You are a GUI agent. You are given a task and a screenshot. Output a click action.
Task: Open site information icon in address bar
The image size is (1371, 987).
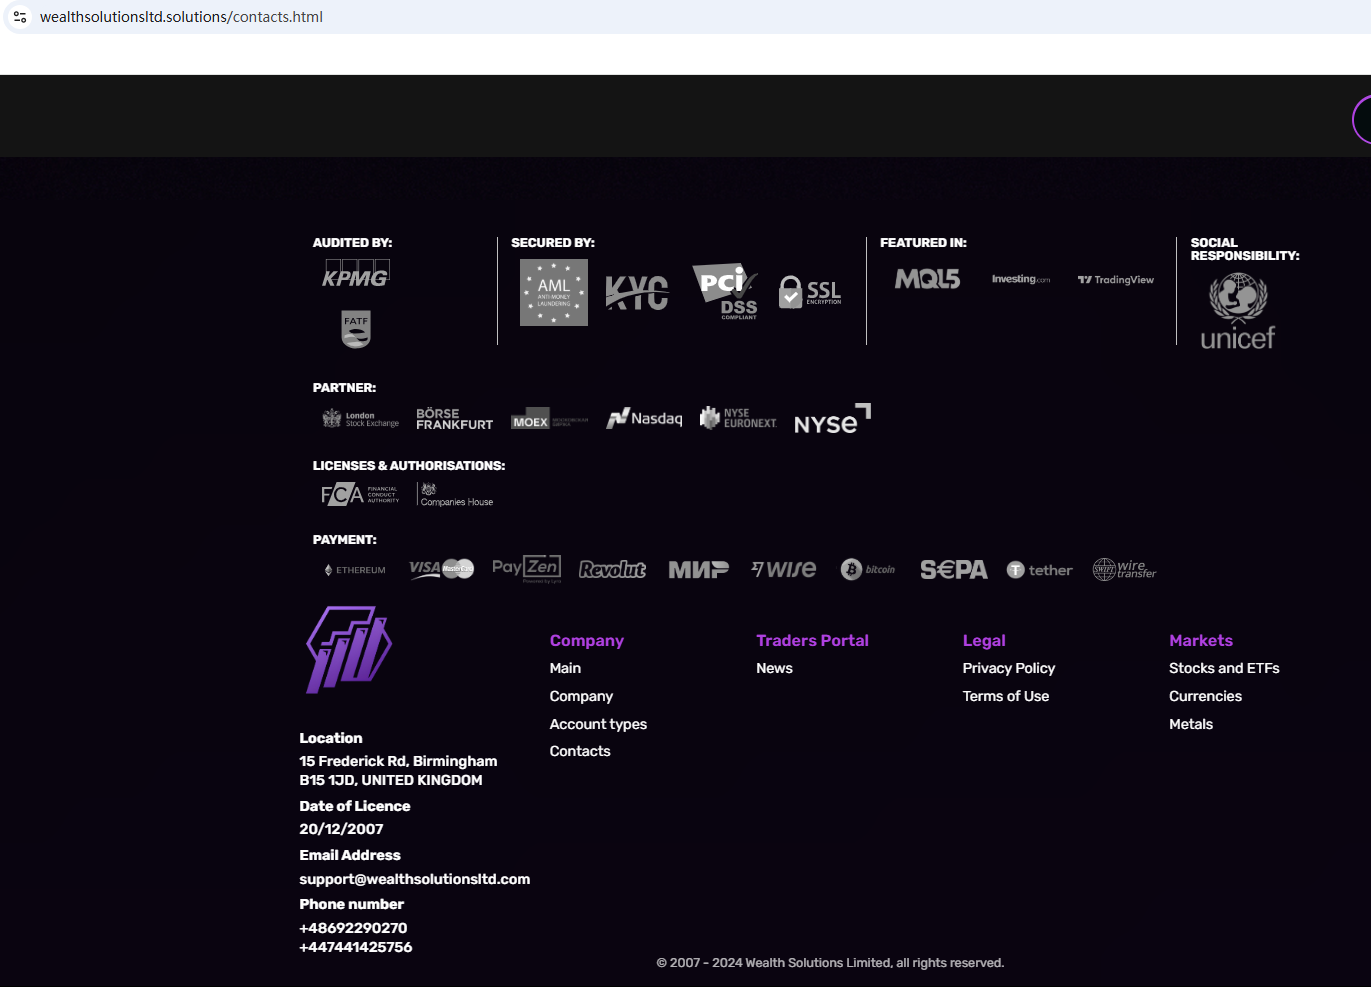20,17
